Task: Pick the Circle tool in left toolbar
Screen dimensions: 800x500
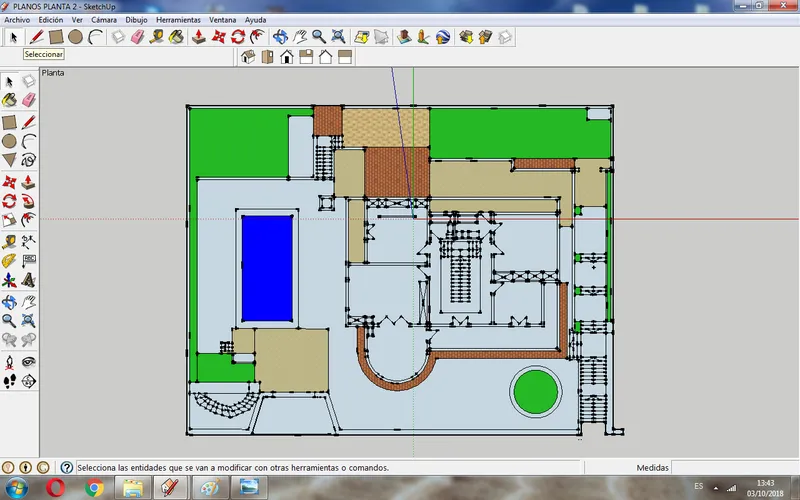Action: pos(9,141)
